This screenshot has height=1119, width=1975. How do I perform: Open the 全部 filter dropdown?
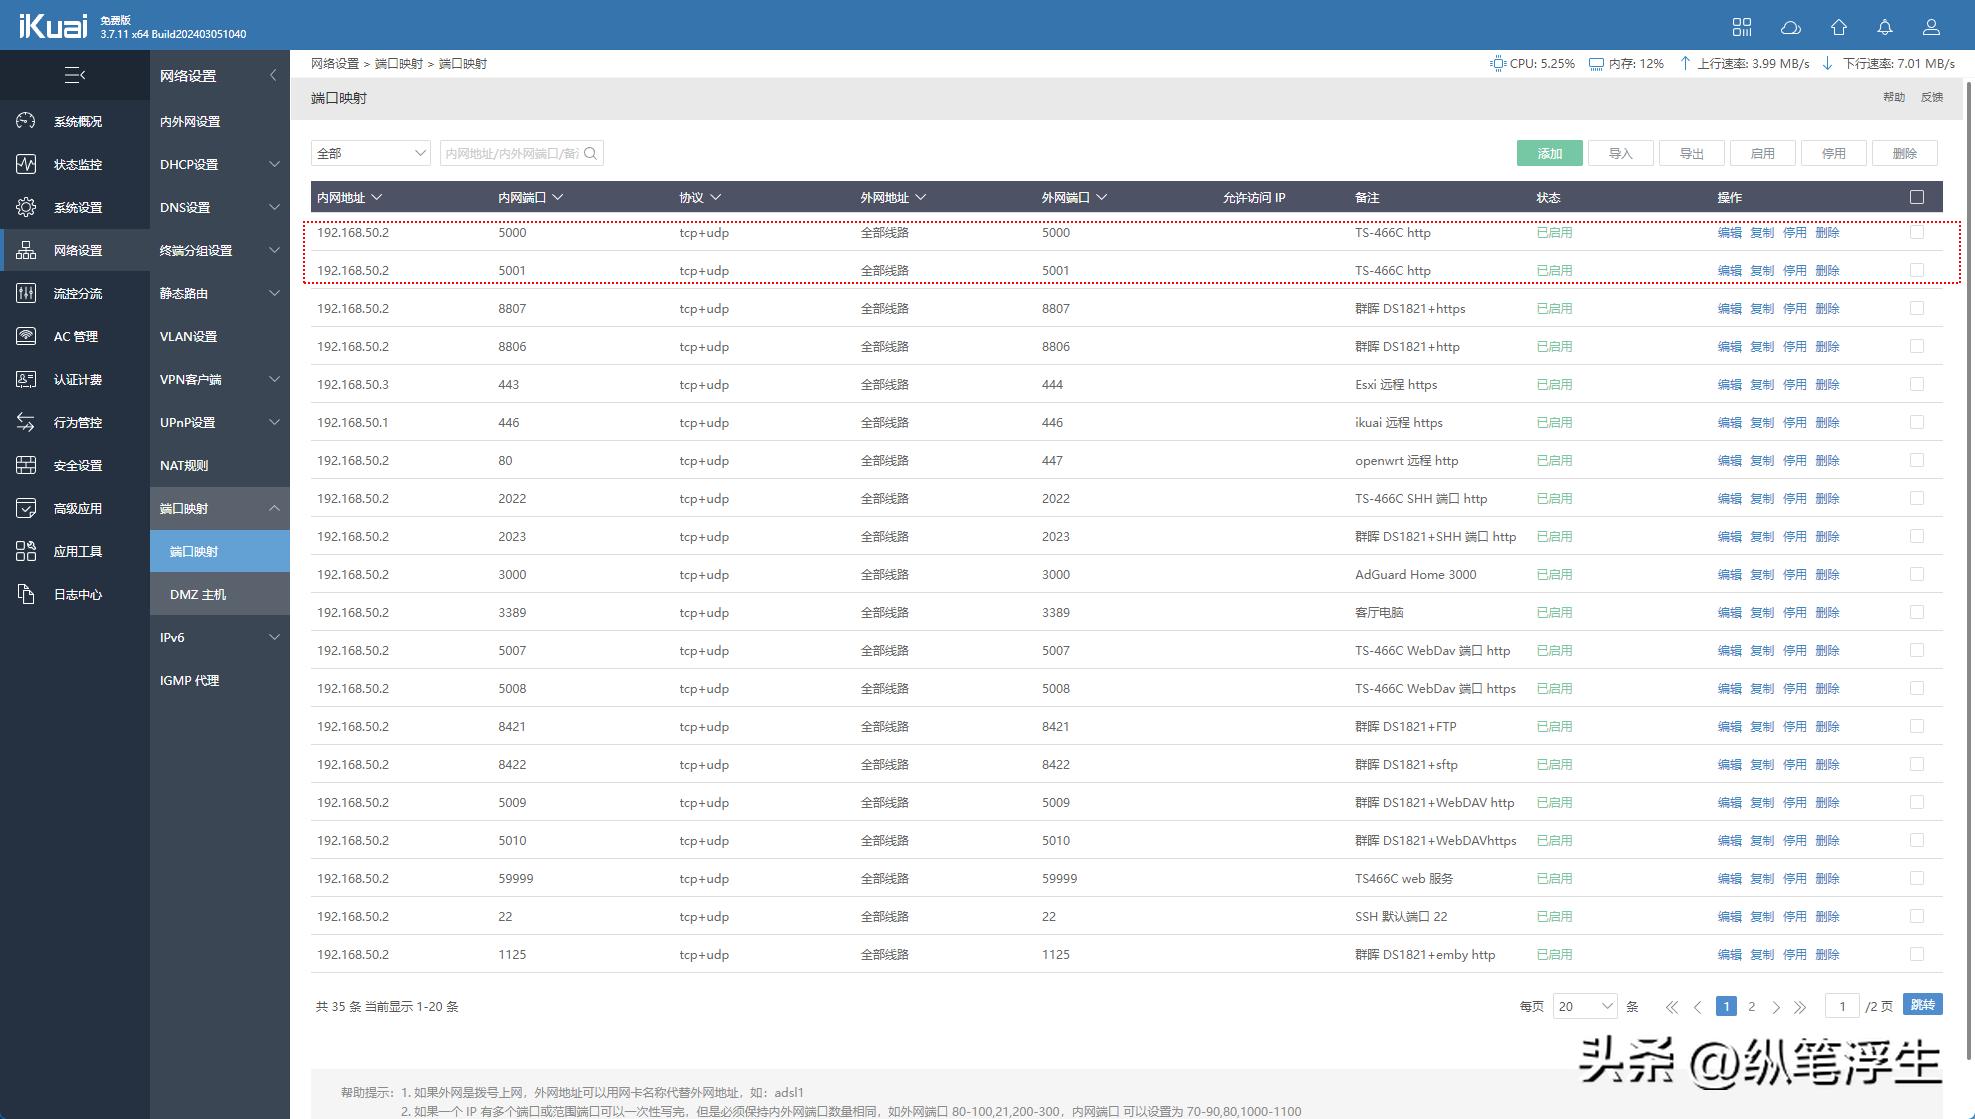370,153
